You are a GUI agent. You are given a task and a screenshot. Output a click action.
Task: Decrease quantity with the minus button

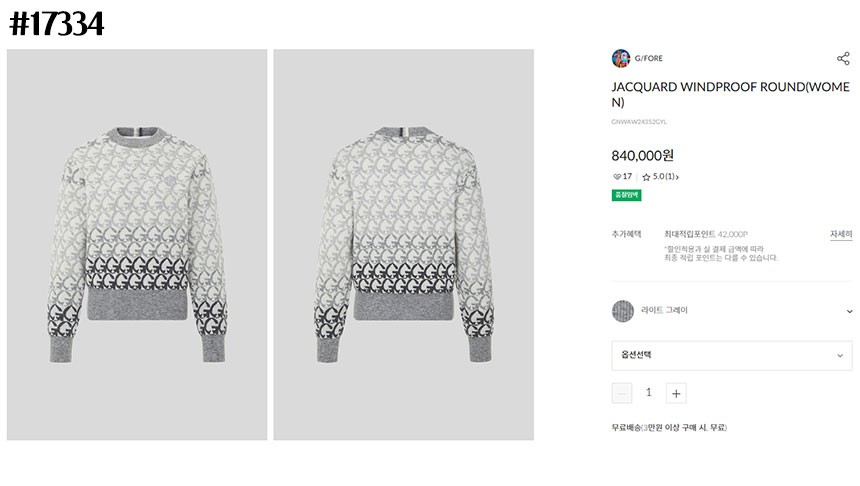(622, 393)
